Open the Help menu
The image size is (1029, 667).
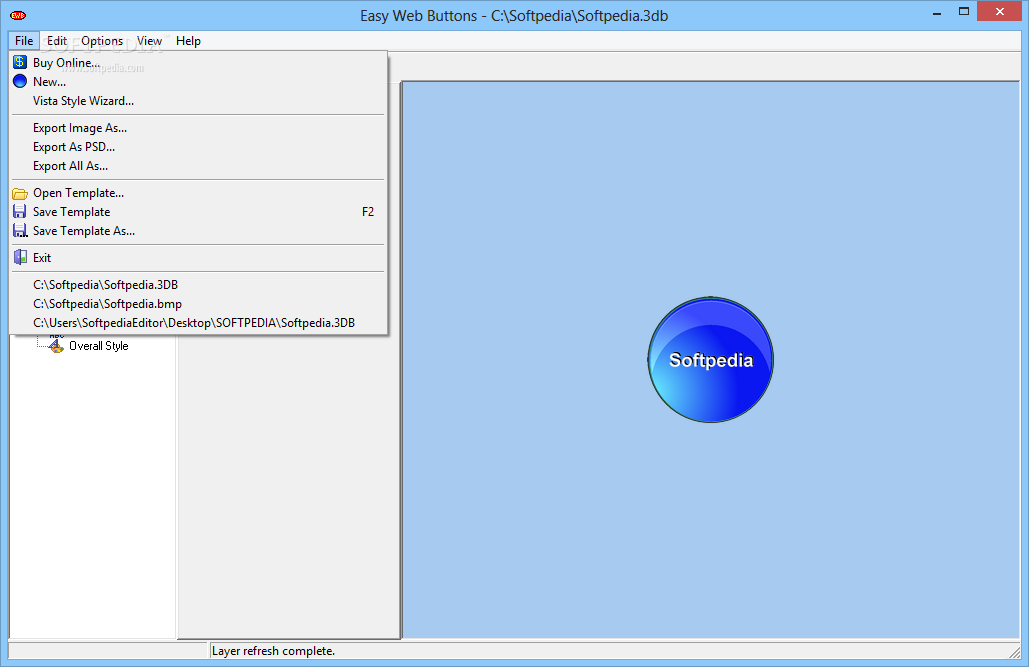click(188, 41)
